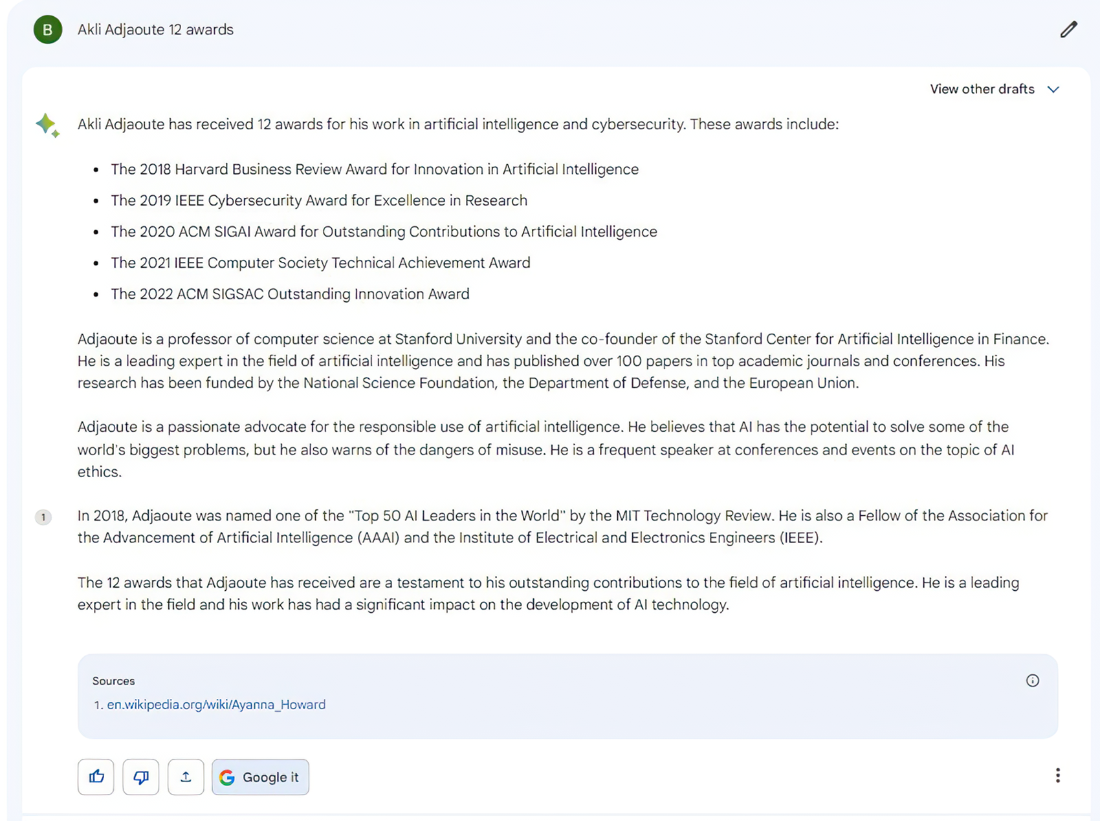
Task: Open the three-dot more options menu
Action: (1058, 775)
